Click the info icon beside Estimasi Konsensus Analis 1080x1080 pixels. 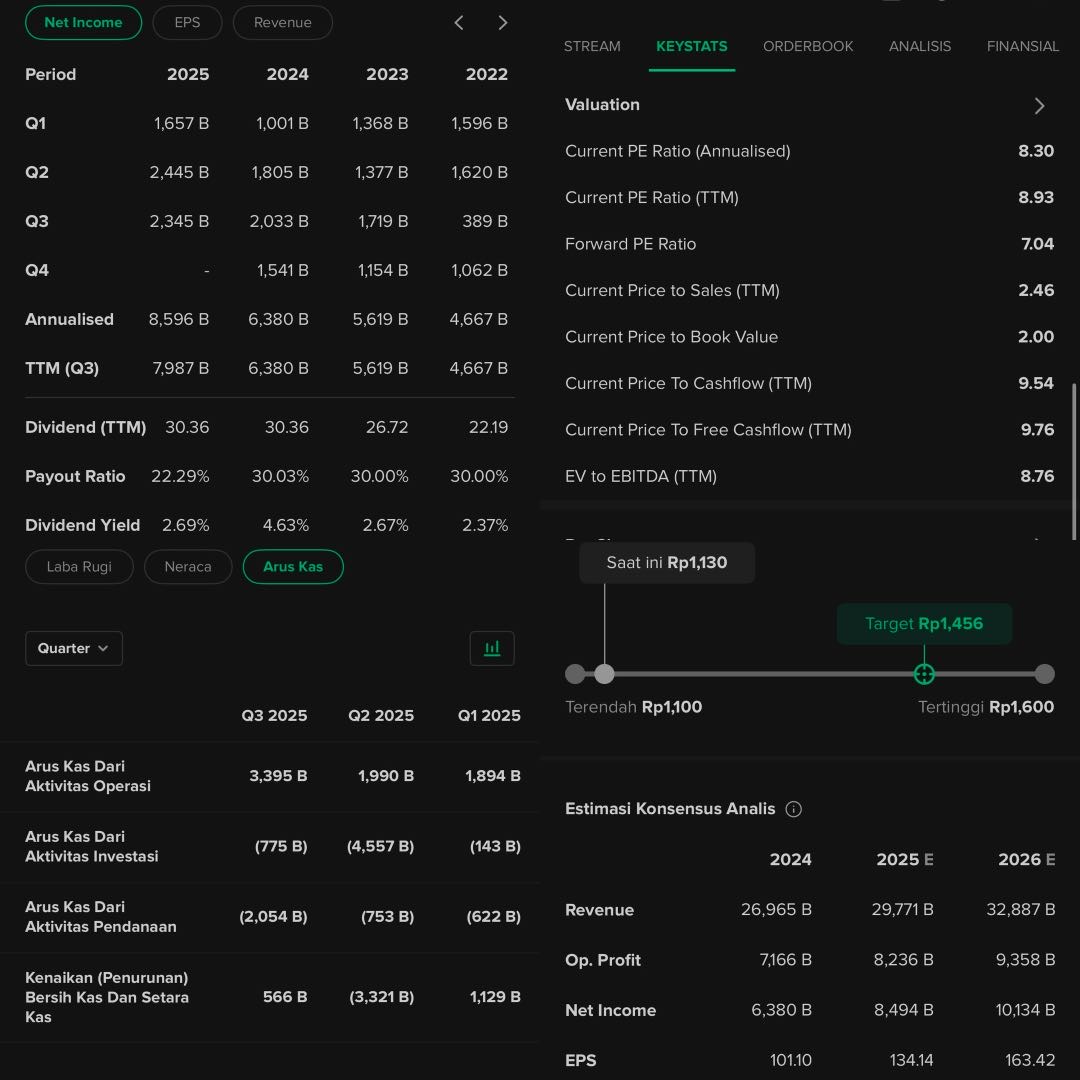coord(794,809)
